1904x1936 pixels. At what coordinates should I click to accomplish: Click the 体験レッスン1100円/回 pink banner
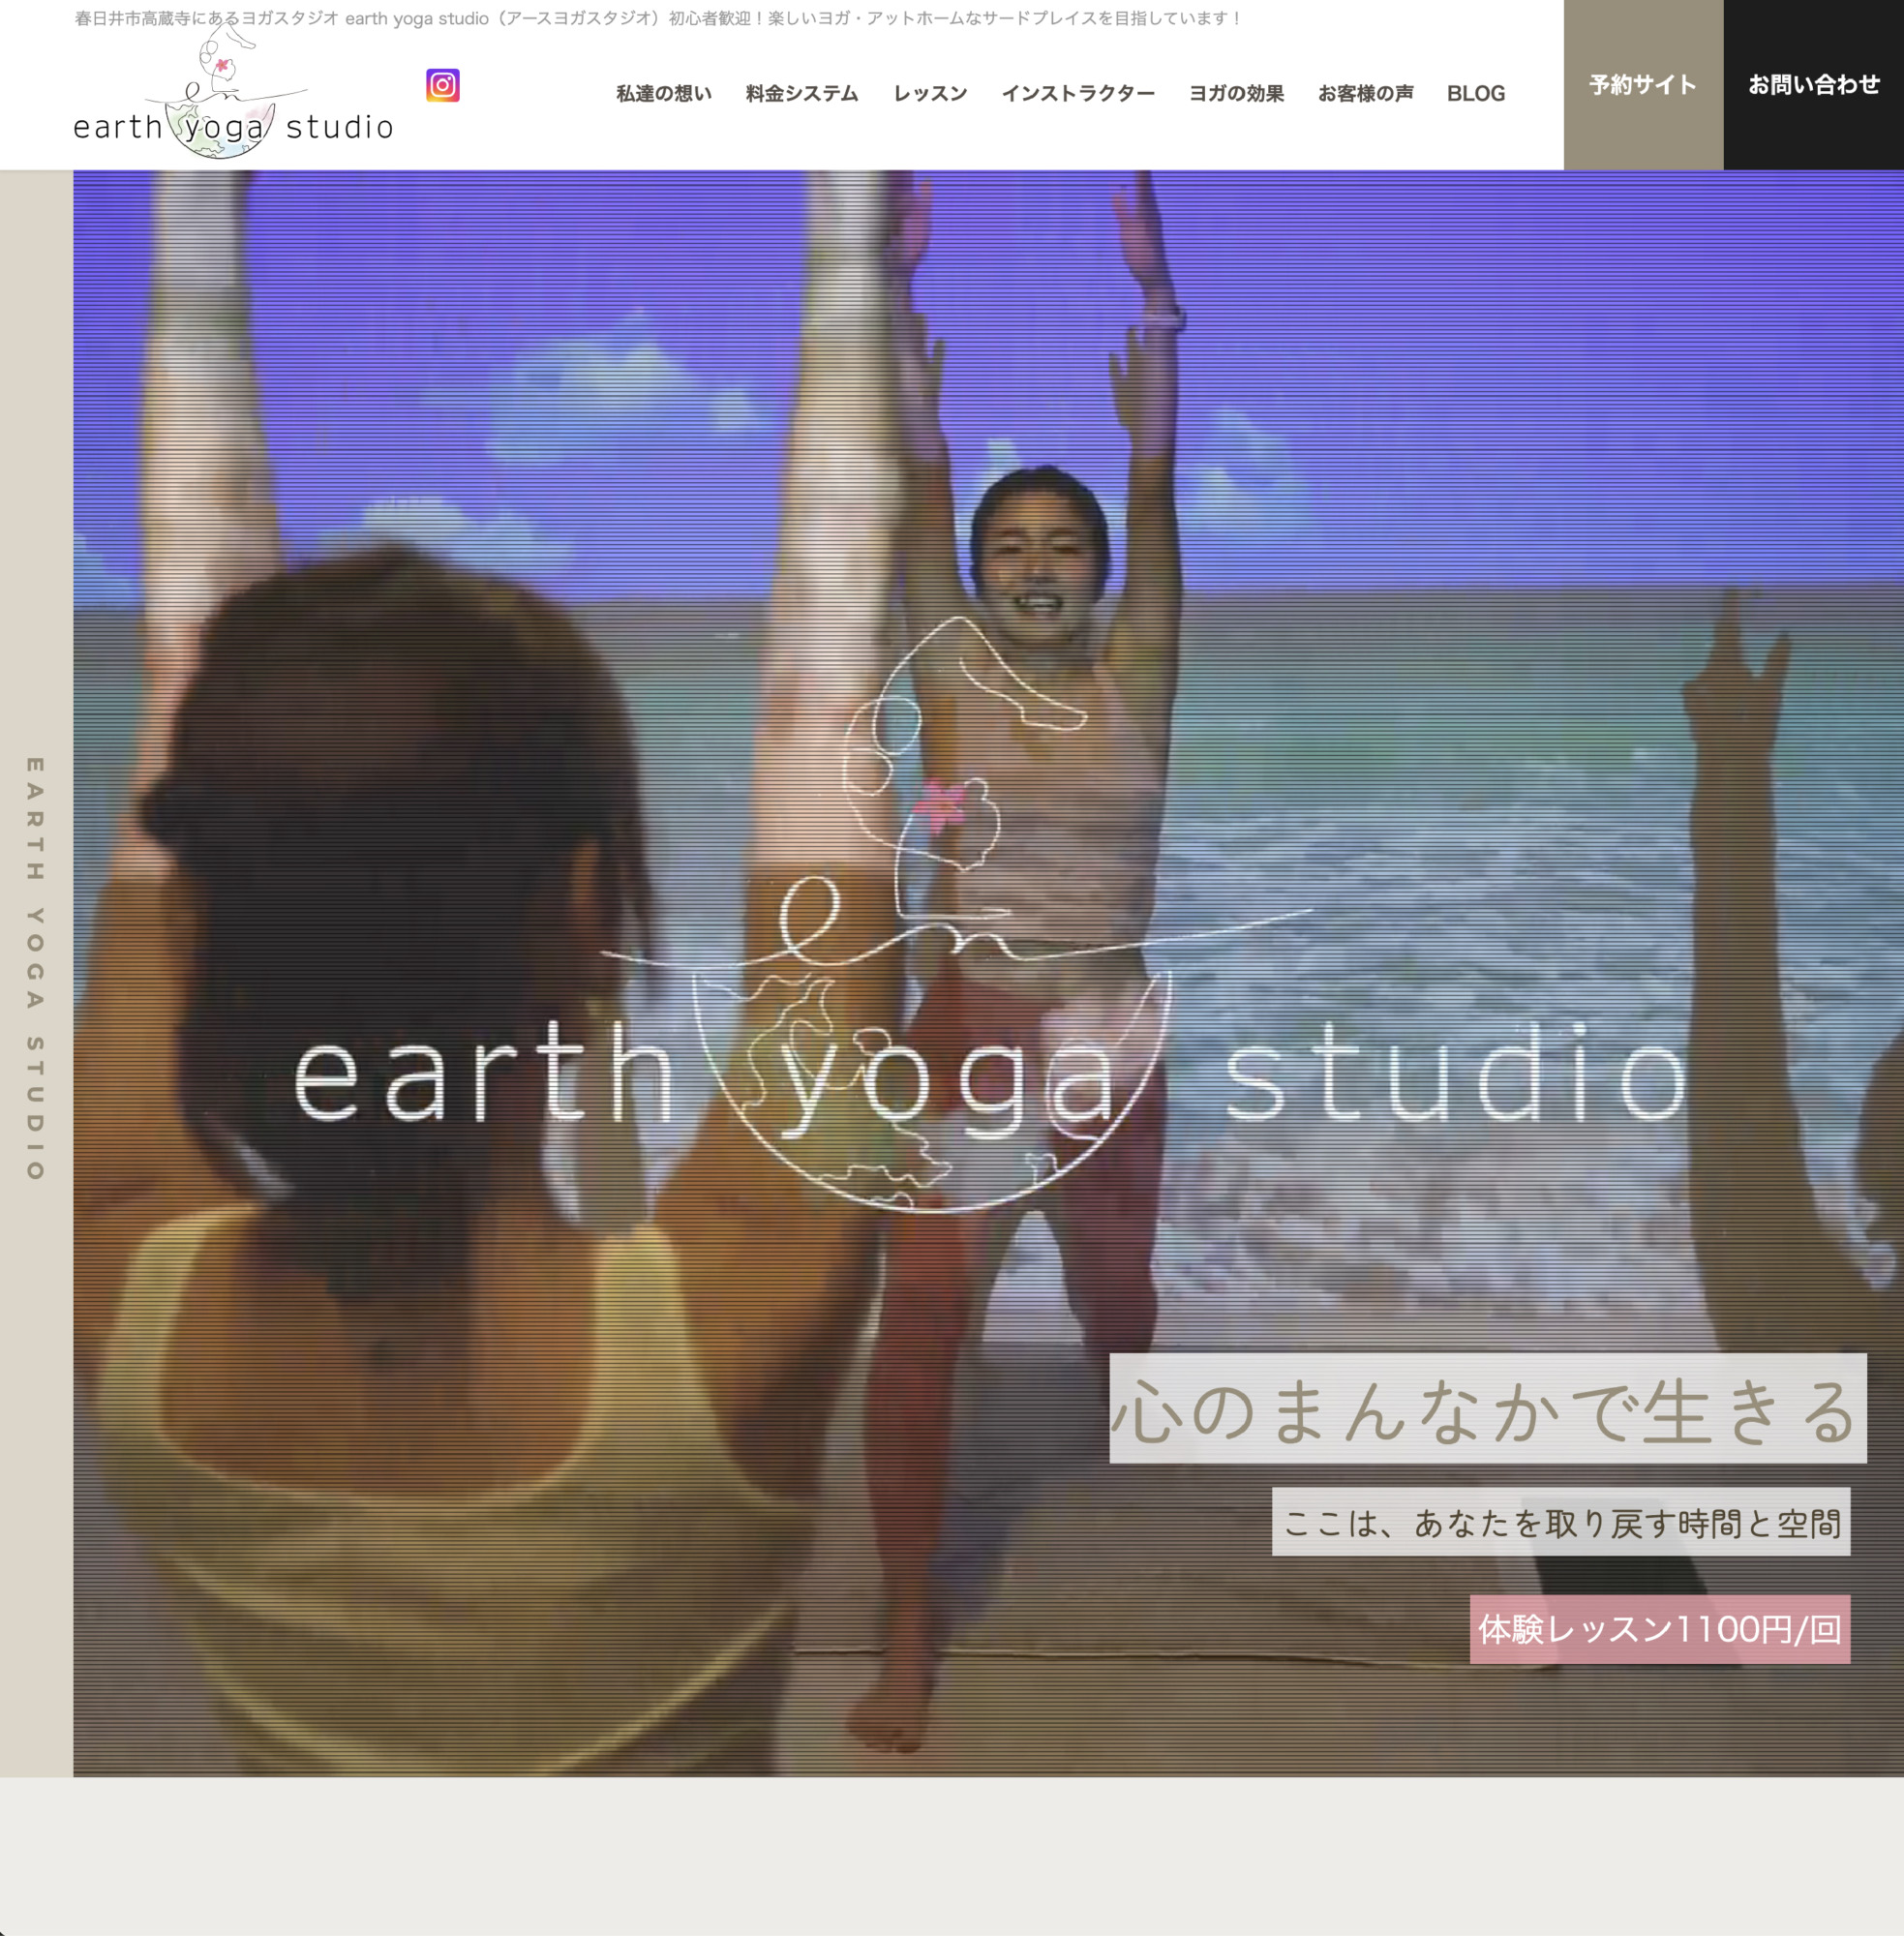[x=1659, y=1629]
